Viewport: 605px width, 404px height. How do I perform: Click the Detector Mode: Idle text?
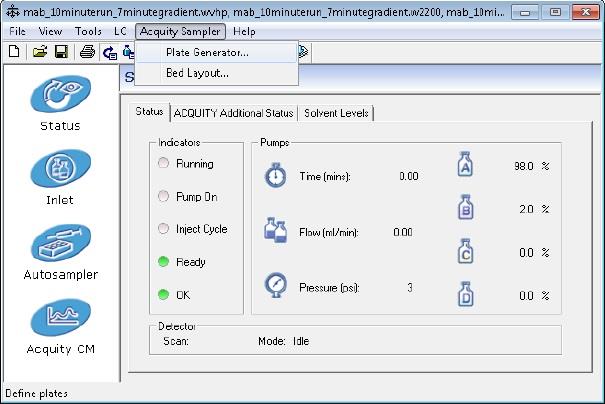point(284,341)
